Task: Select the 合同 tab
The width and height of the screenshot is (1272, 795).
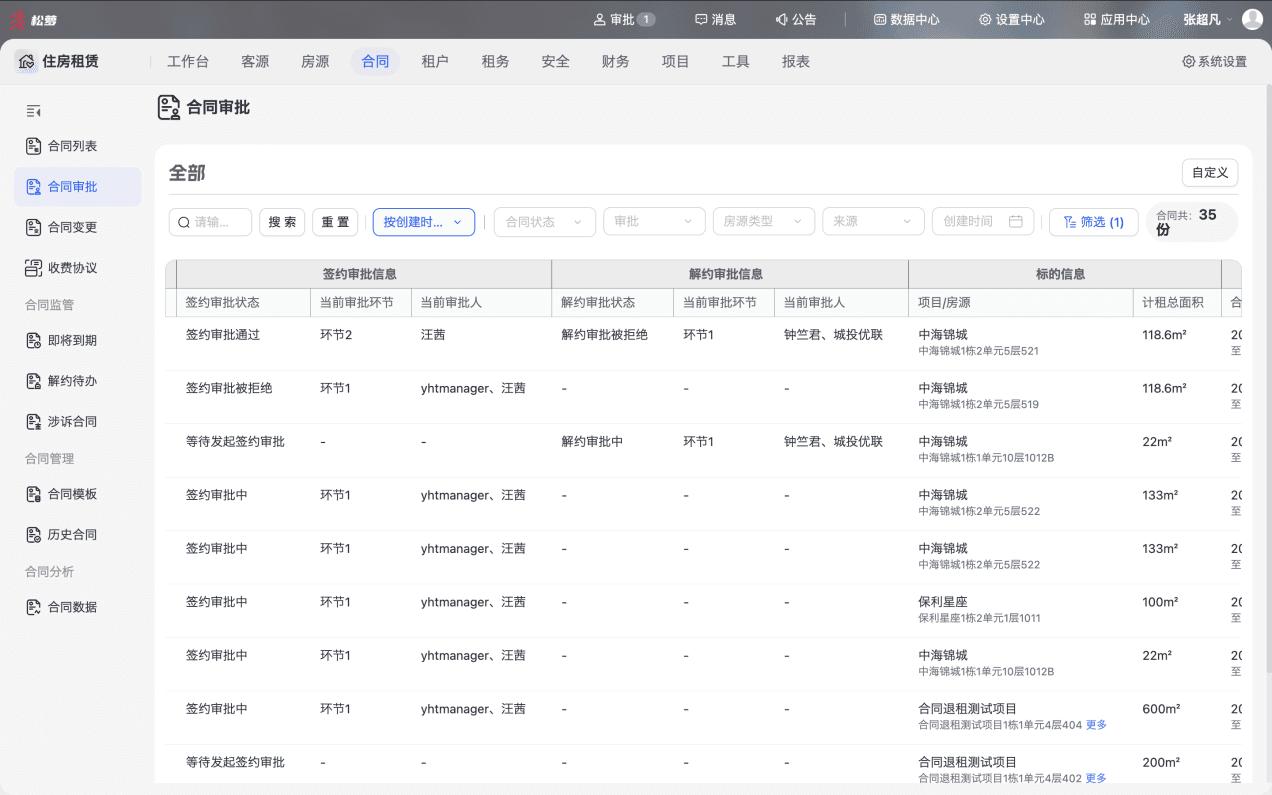Action: tap(375, 62)
